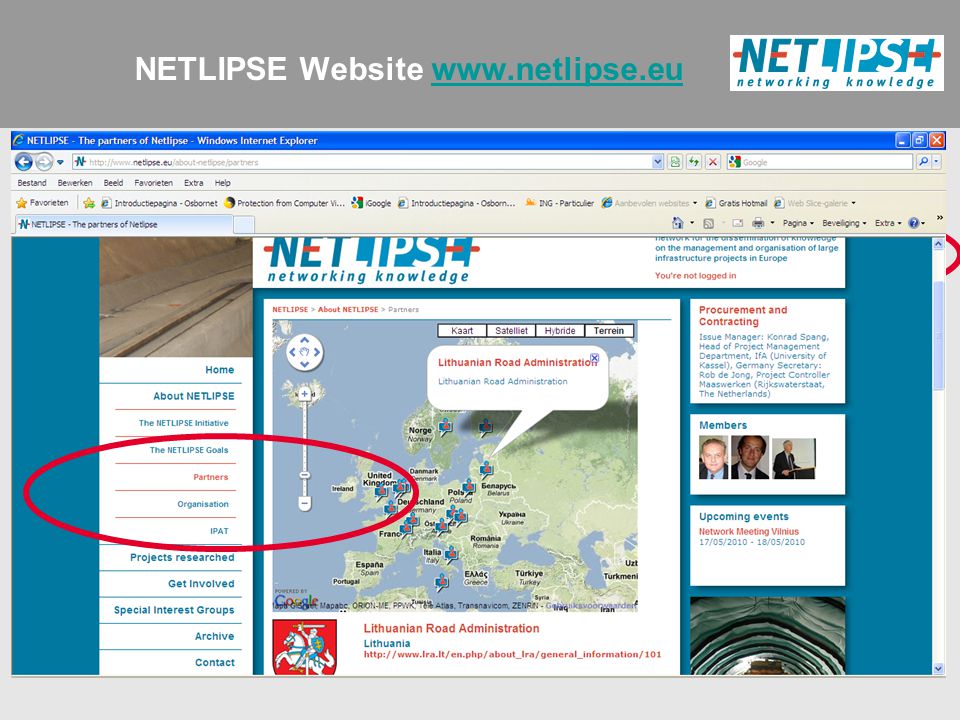The image size is (960, 720).
Task: Open Introductiepagina - Osbornet favorite
Action: [x=159, y=203]
